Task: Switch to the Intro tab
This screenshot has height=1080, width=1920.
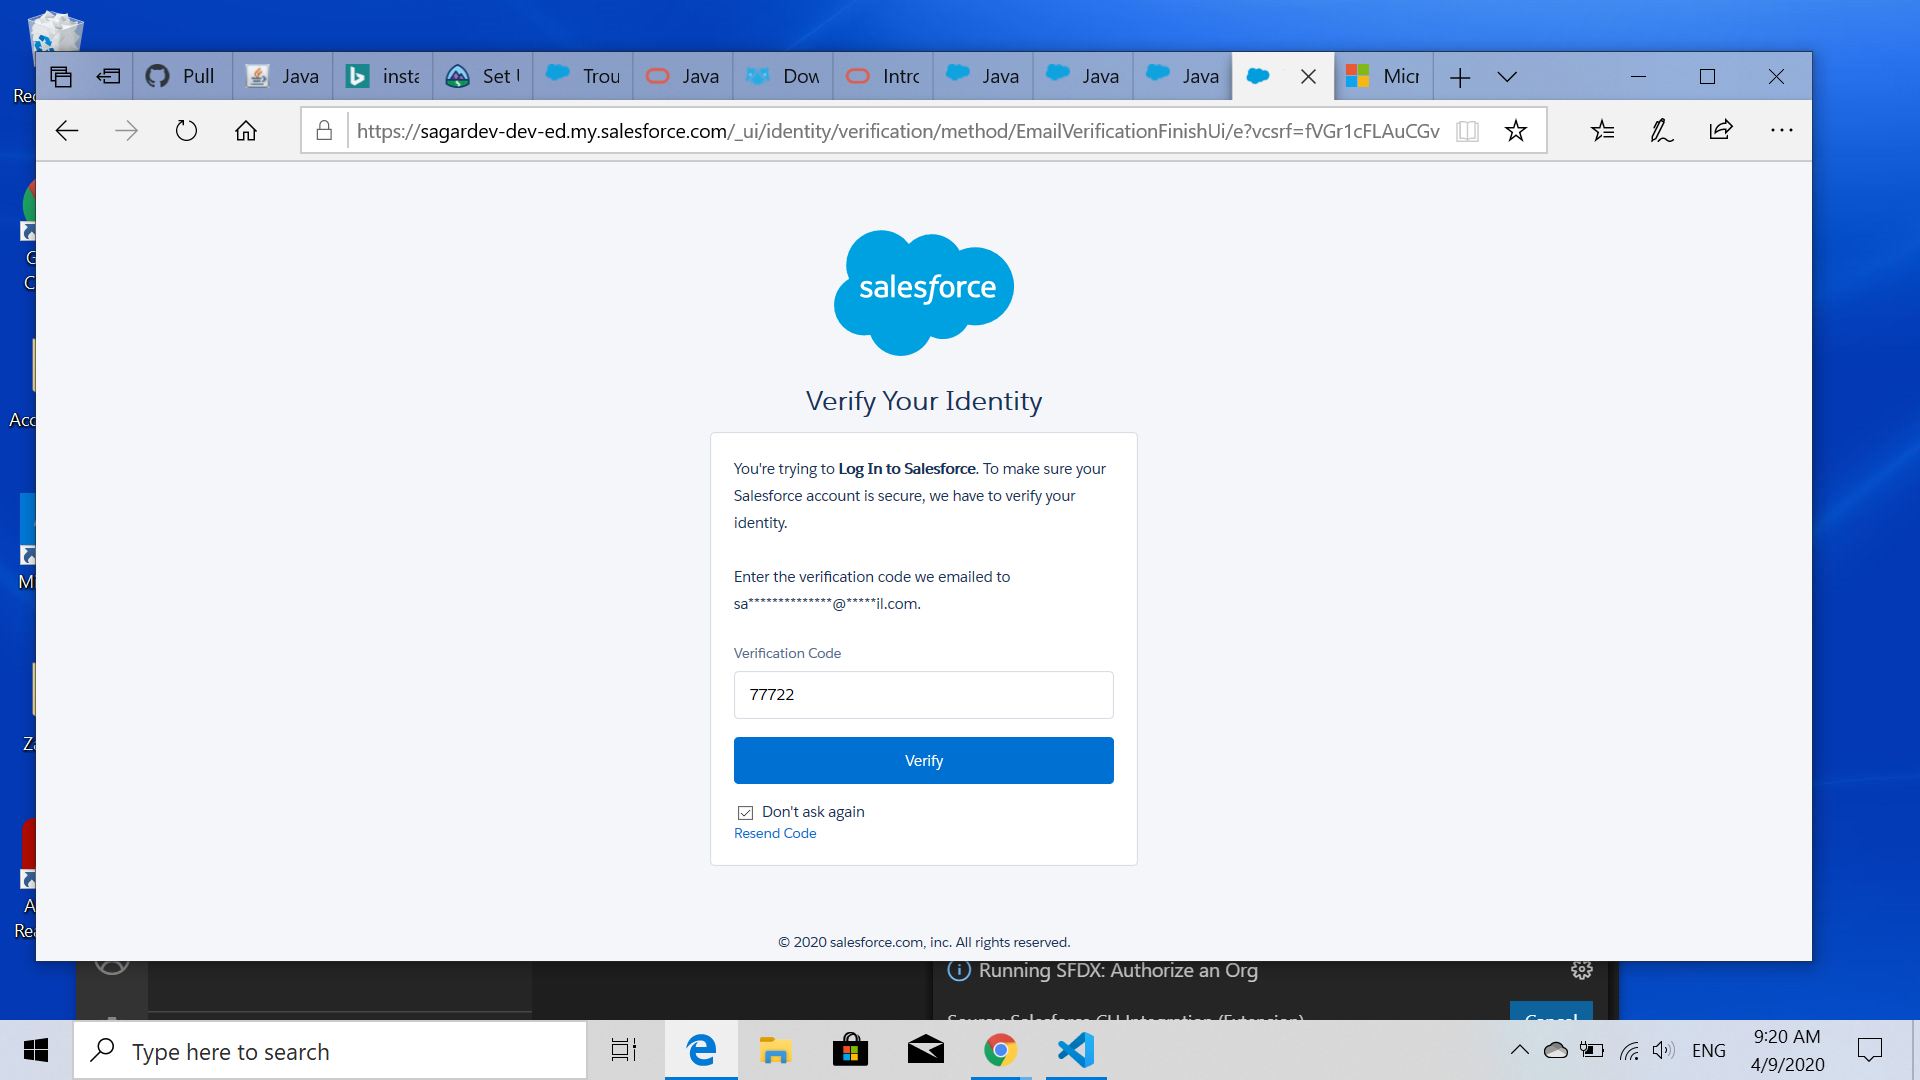Action: 882,76
